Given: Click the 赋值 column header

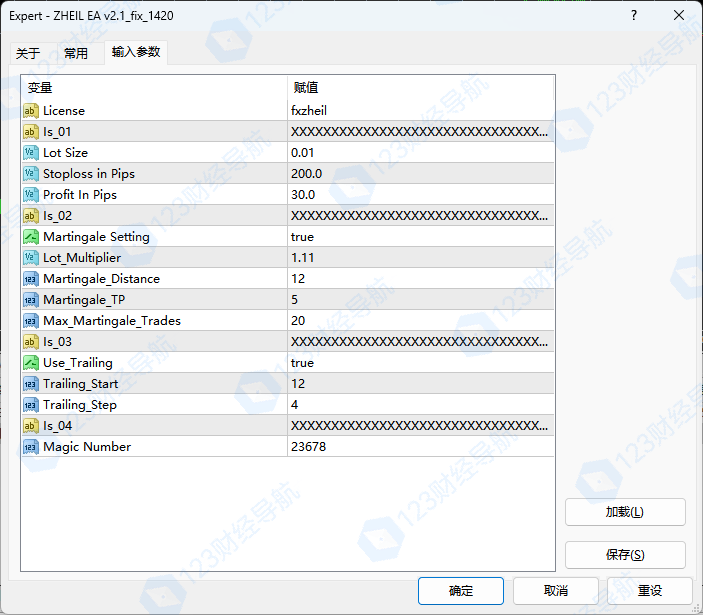Looking at the screenshot, I should pos(421,88).
